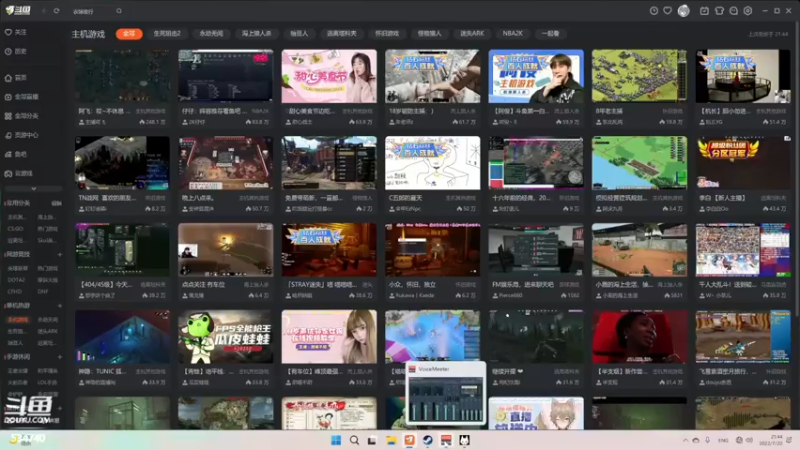The image size is (800, 450).
Task: Select the 迷失ARK category tab
Action: [x=471, y=34]
